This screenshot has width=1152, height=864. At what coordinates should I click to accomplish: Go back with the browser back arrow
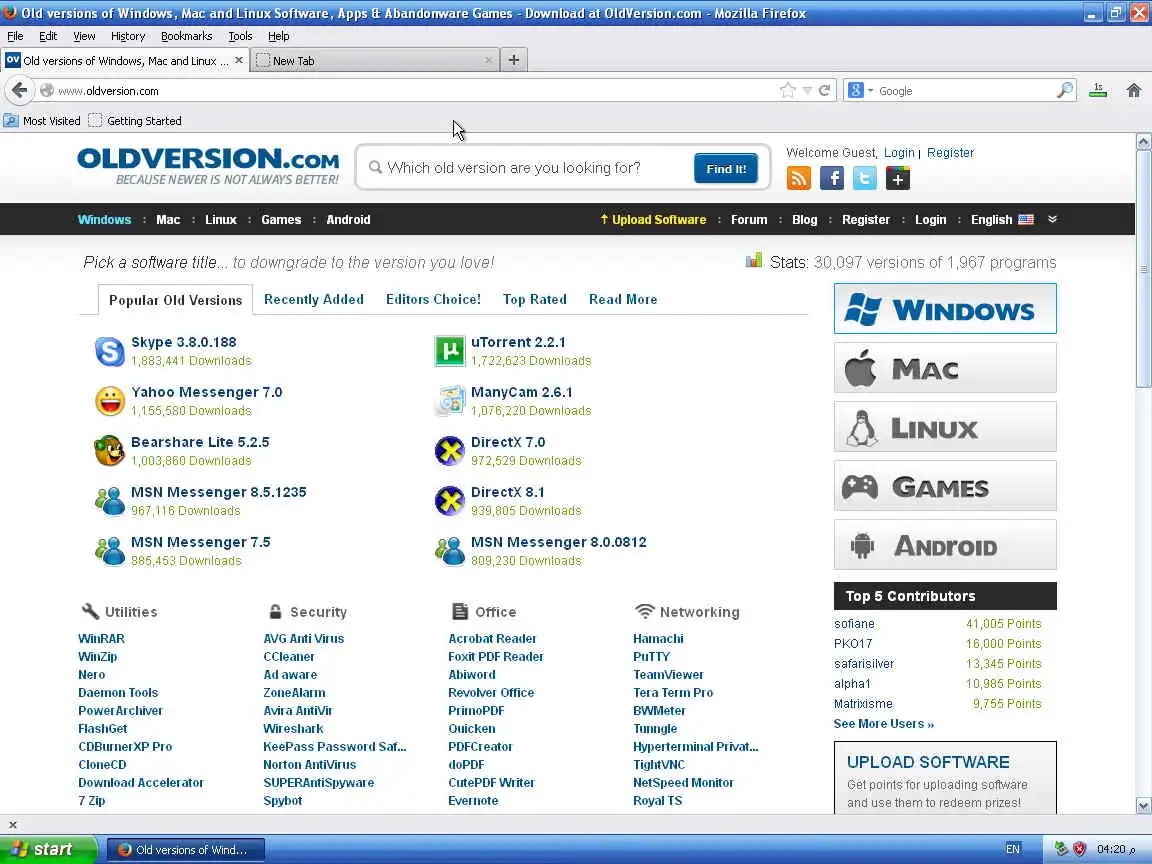[19, 90]
